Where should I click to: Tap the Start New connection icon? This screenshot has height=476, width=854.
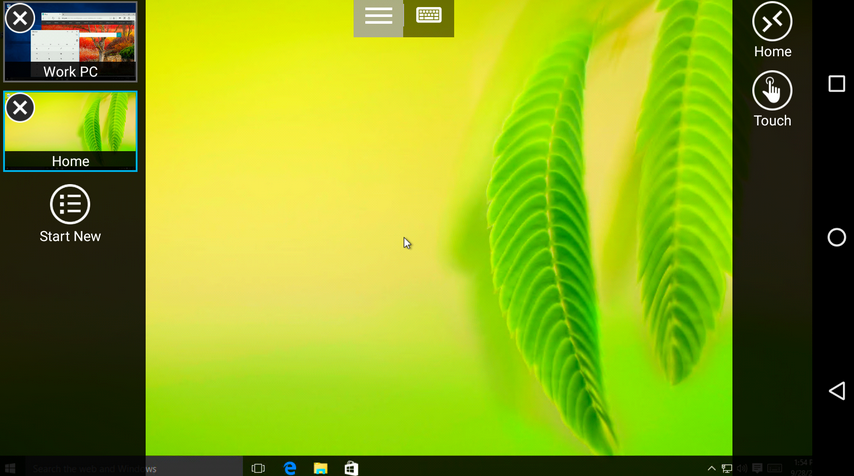click(x=70, y=204)
